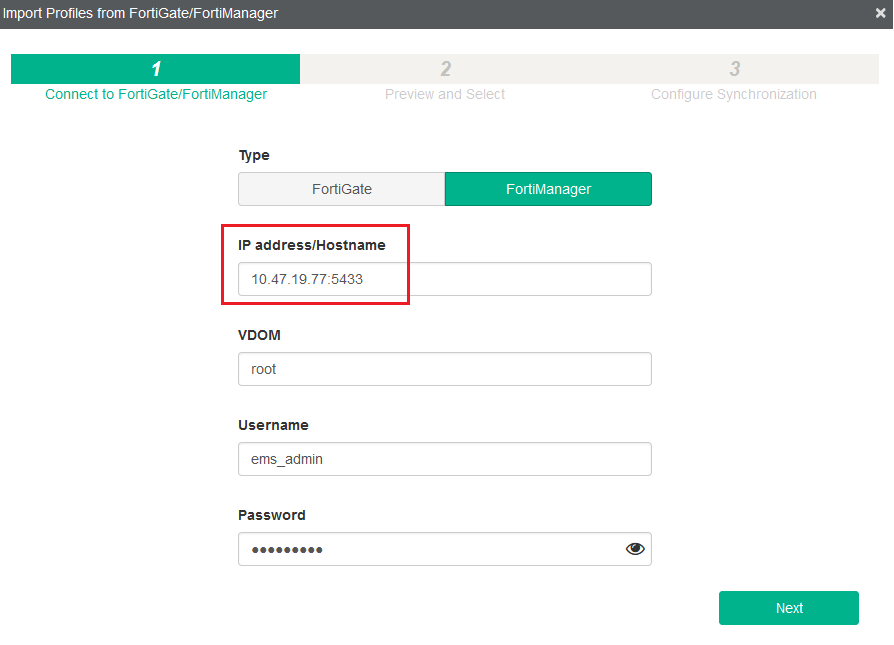The image size is (894, 645).
Task: Go to step 2 in the wizard bar
Action: [x=445, y=69]
